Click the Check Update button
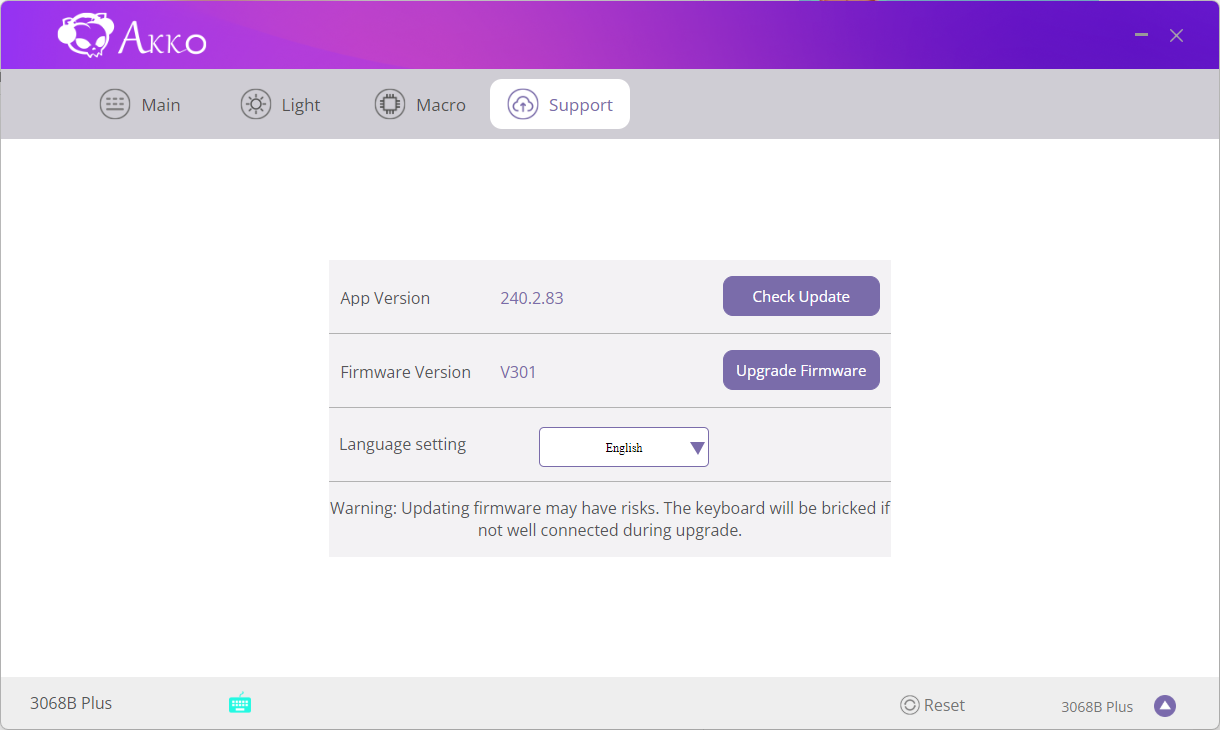The height and width of the screenshot is (730, 1220). click(x=801, y=296)
